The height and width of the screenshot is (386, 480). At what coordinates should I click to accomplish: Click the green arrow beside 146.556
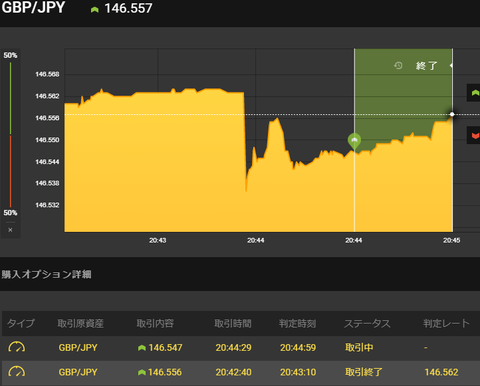[142, 372]
